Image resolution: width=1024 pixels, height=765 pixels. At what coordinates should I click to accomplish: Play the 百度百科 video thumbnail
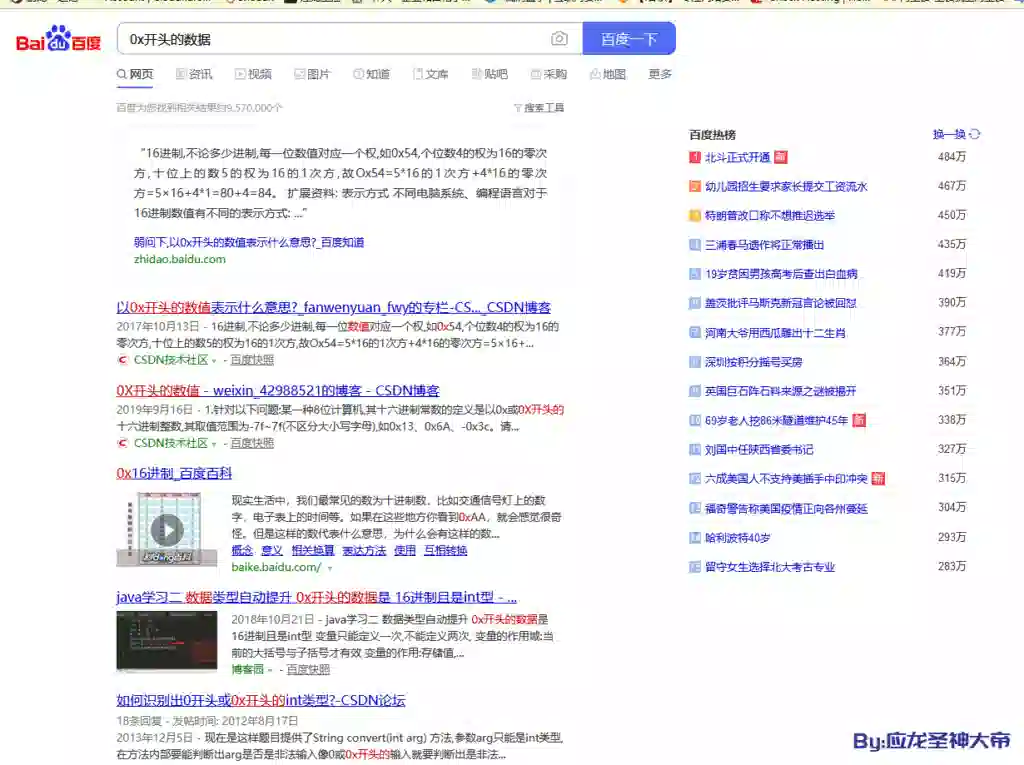click(x=167, y=529)
